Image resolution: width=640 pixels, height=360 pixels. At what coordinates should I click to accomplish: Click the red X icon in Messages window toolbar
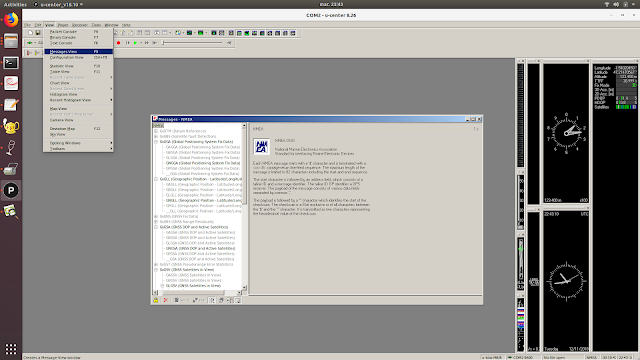click(165, 300)
